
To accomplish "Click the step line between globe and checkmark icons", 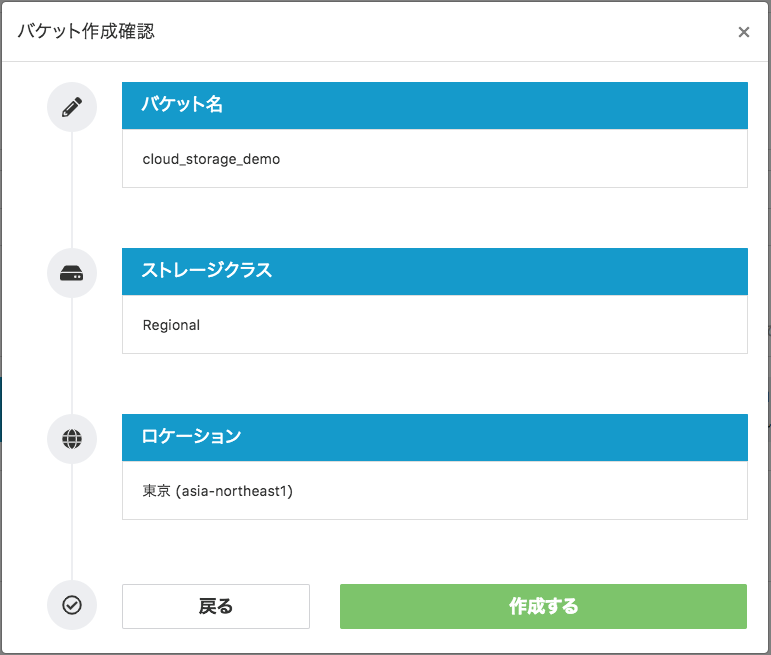I will click(72, 522).
